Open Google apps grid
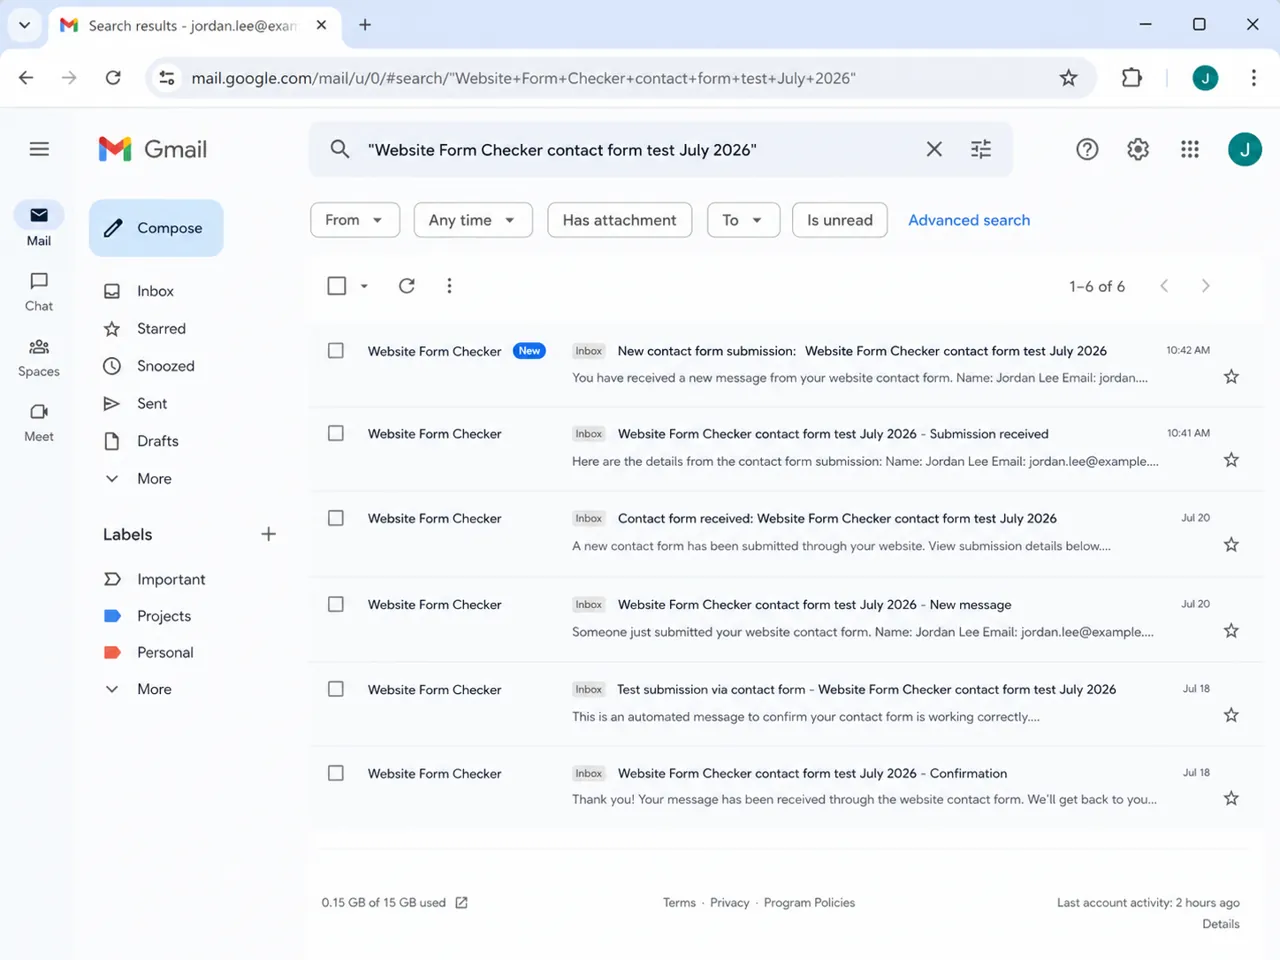1280x960 pixels. click(1189, 149)
